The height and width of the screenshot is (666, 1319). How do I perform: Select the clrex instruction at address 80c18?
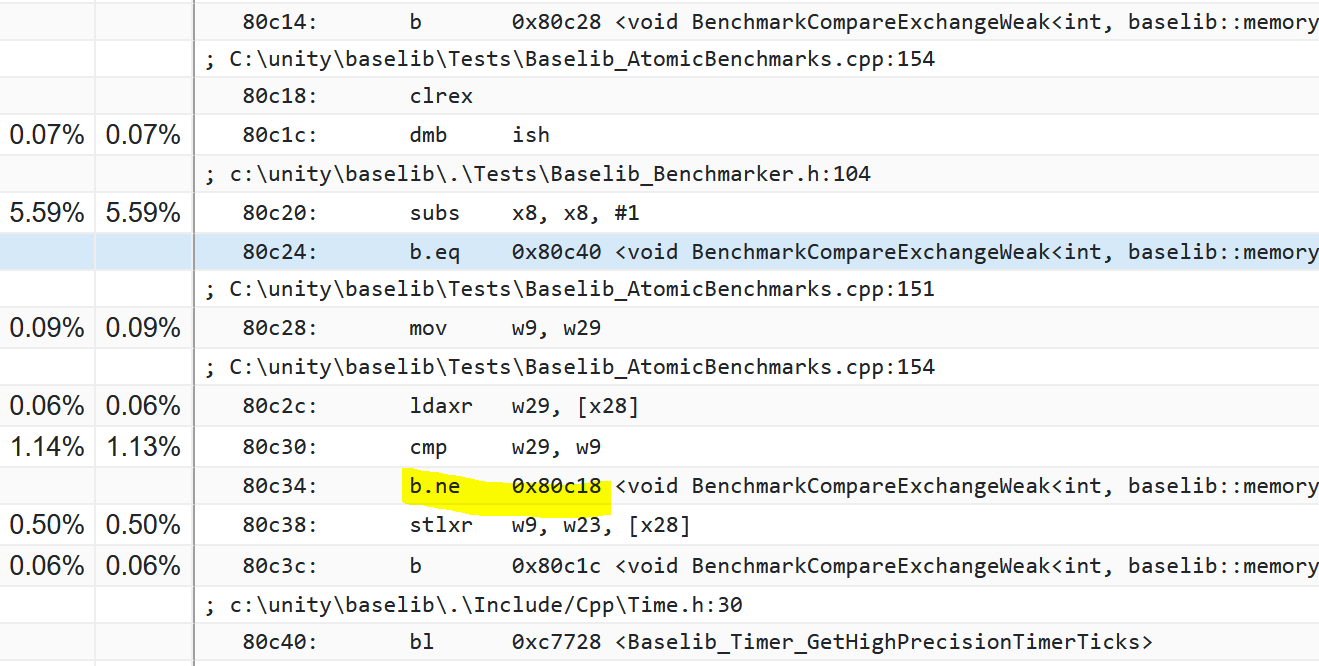[x=441, y=97]
